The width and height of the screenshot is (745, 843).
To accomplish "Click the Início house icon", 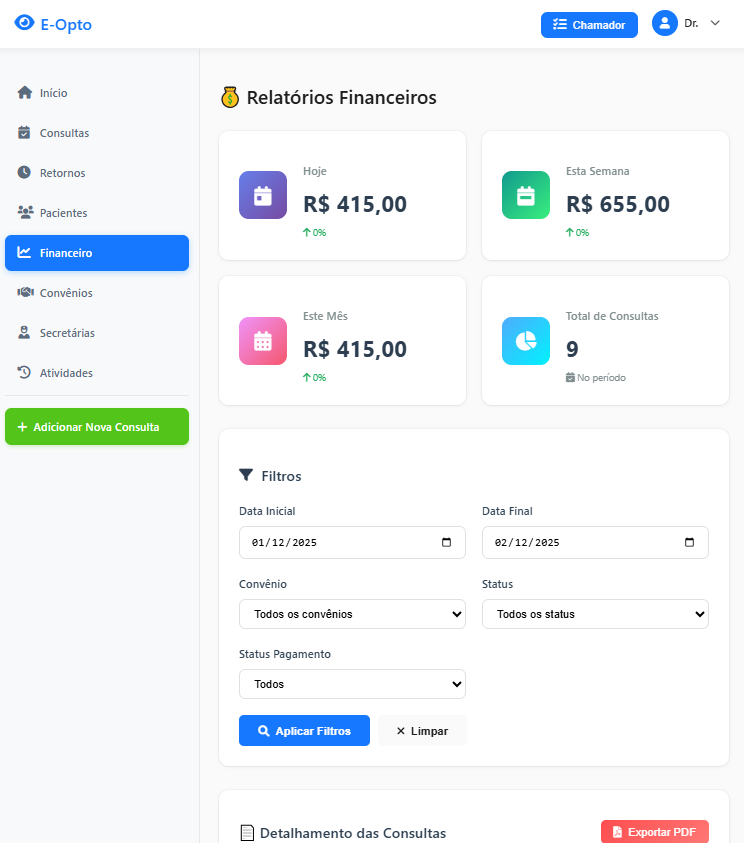I will pyautogui.click(x=24, y=92).
